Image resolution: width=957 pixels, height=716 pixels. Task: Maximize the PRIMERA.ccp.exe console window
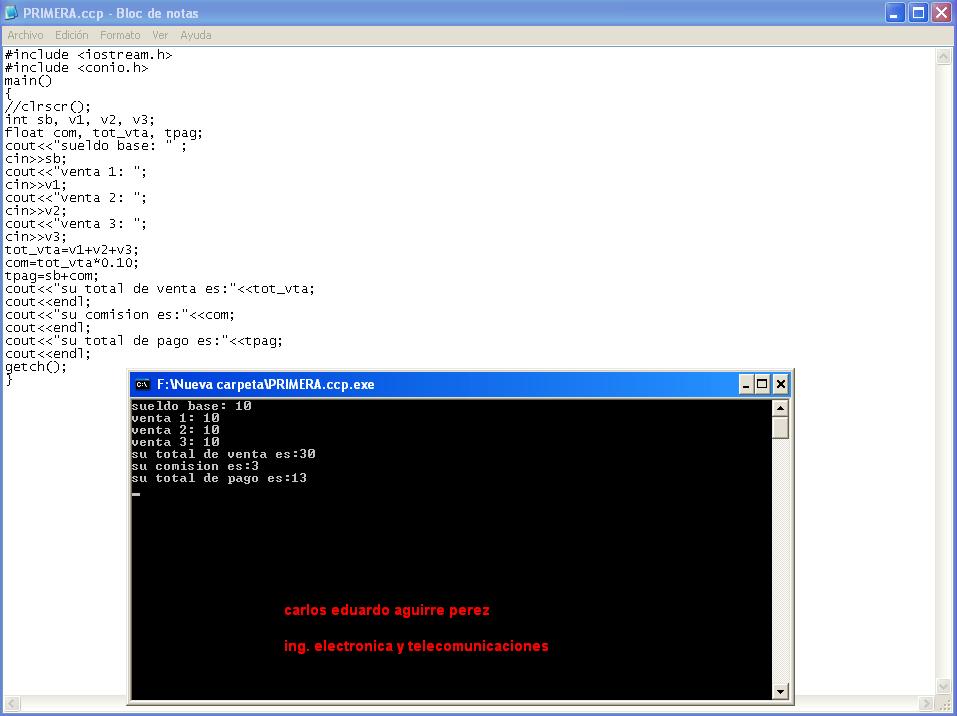762,384
